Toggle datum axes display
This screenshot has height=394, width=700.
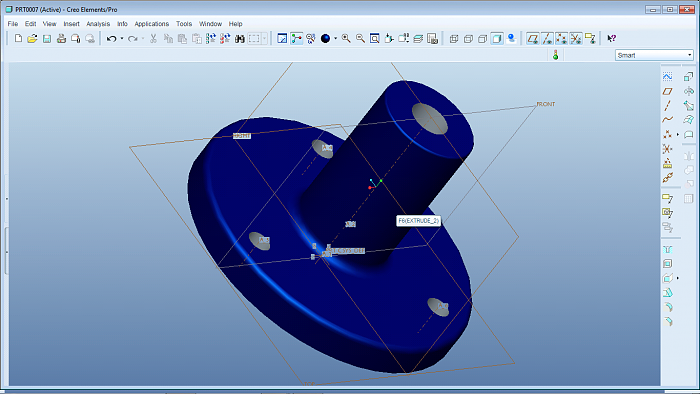pyautogui.click(x=547, y=39)
